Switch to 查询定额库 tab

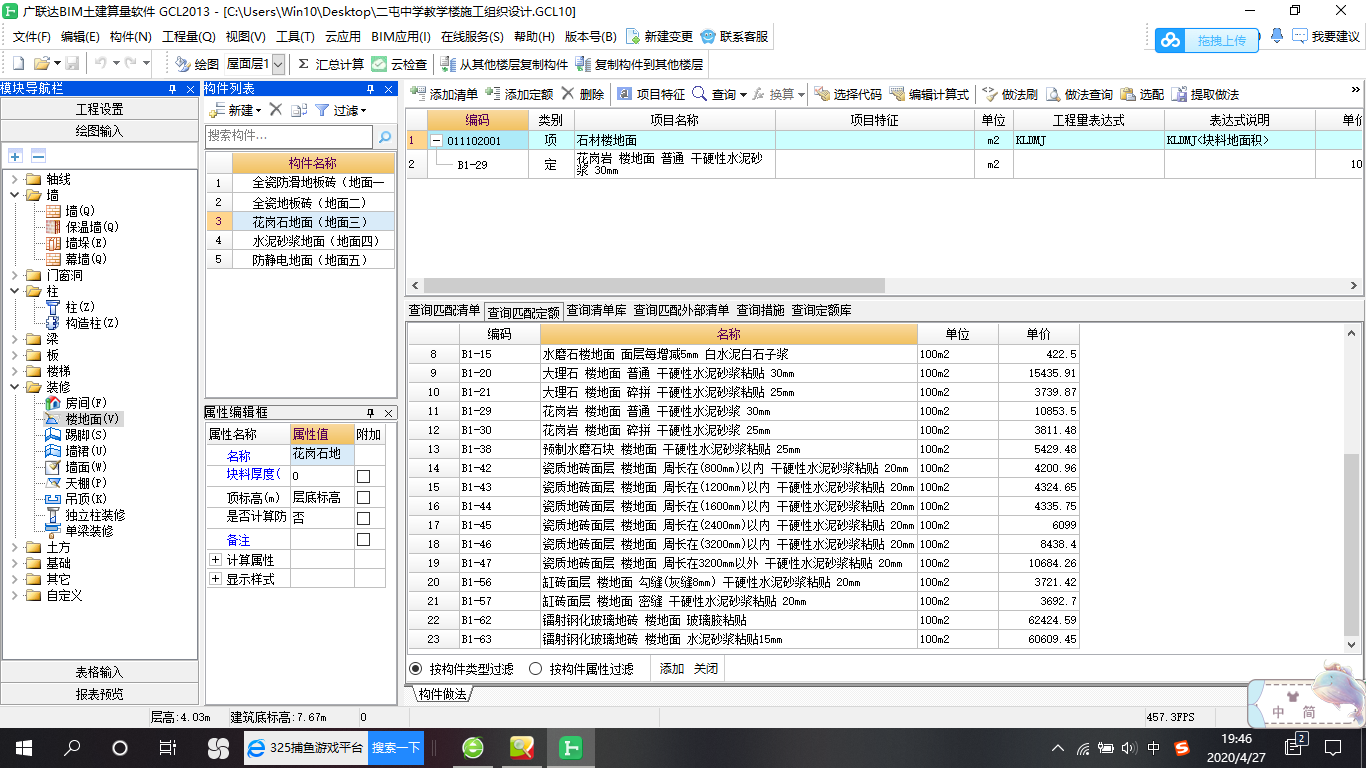click(822, 310)
